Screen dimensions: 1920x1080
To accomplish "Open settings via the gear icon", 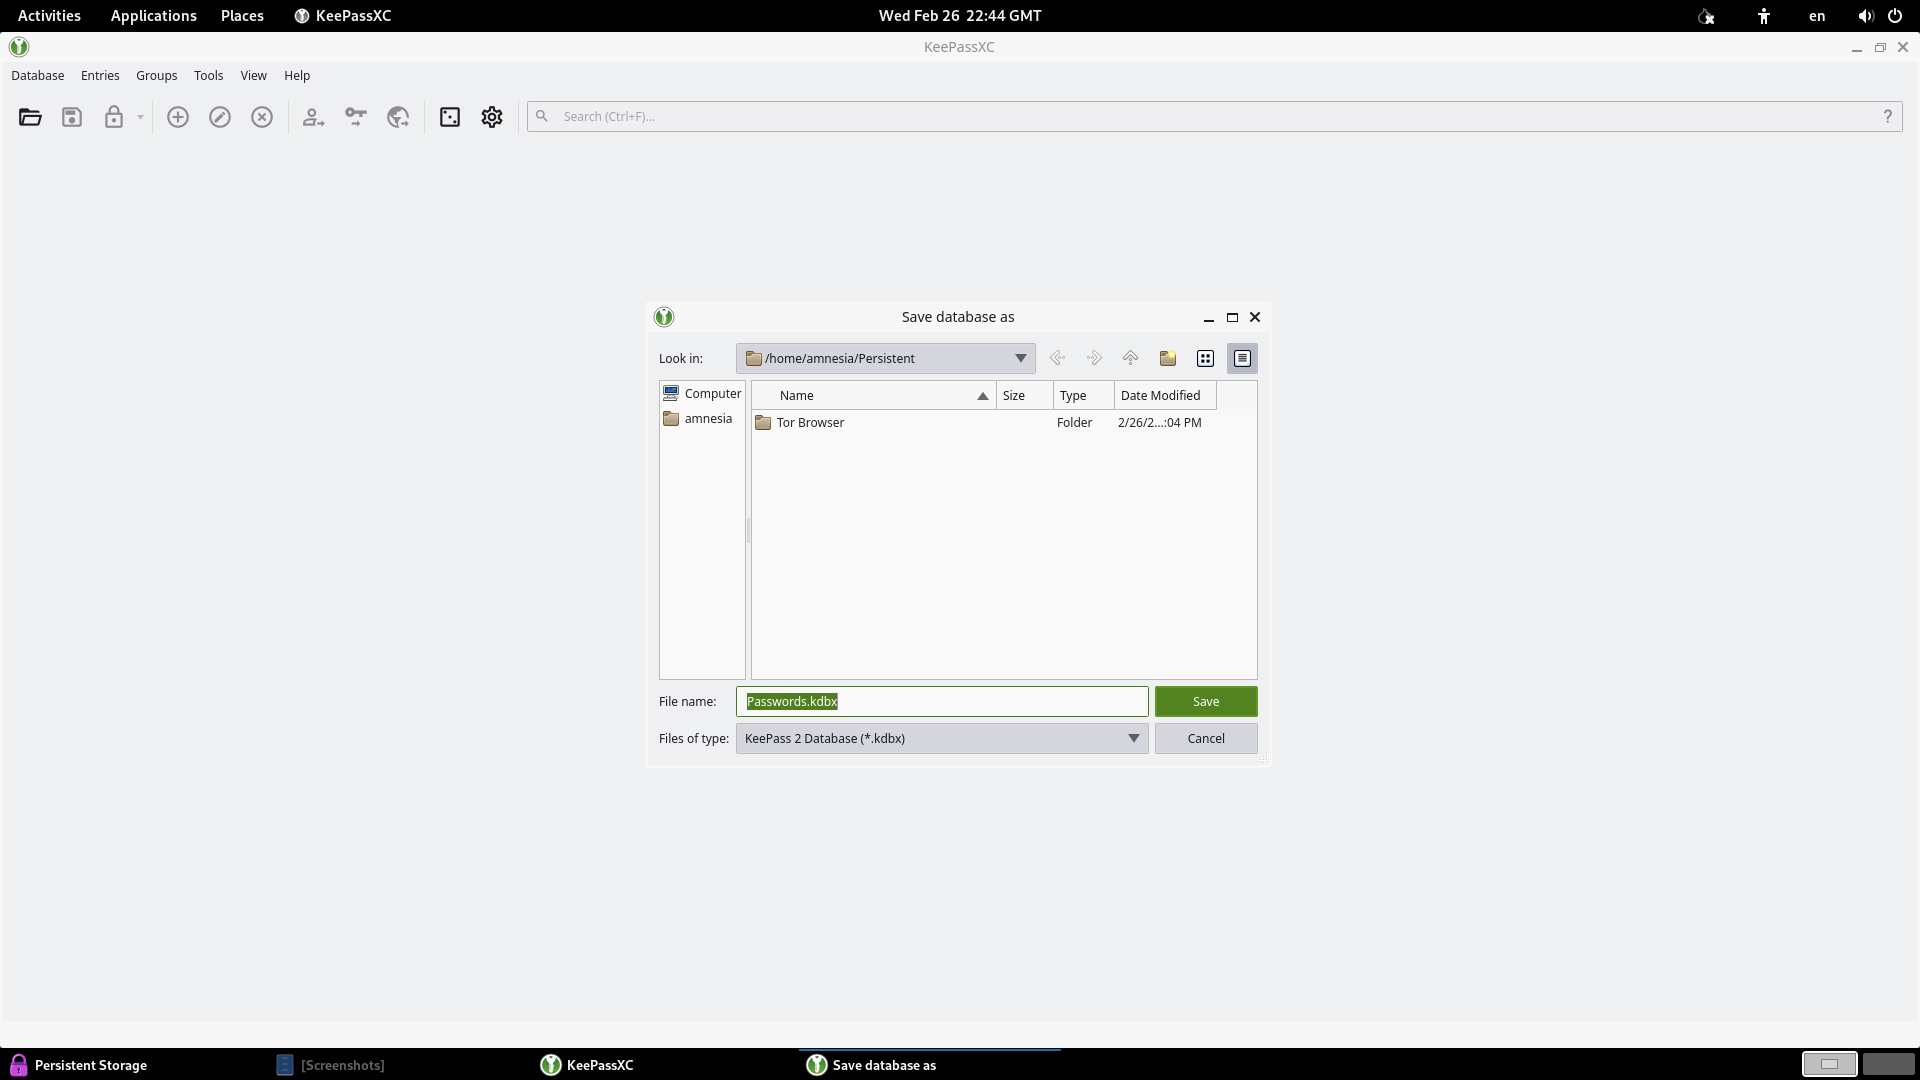I will click(492, 117).
